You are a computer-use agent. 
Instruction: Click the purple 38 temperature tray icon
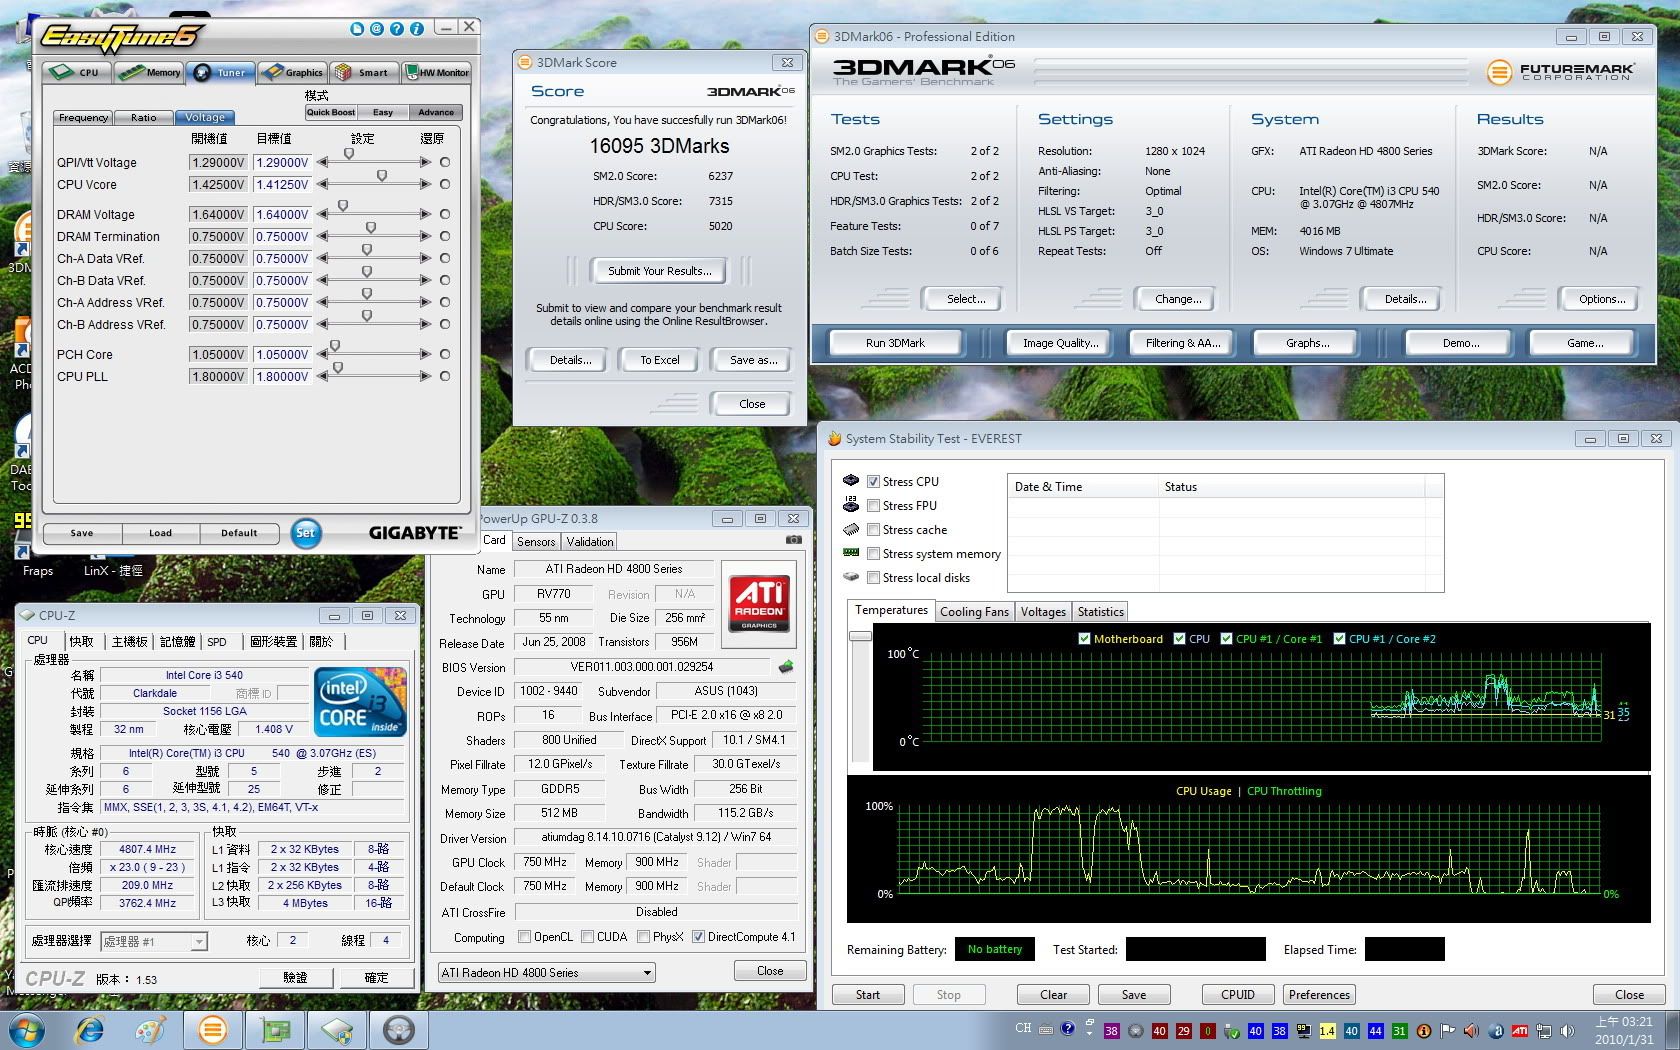pyautogui.click(x=1111, y=1031)
